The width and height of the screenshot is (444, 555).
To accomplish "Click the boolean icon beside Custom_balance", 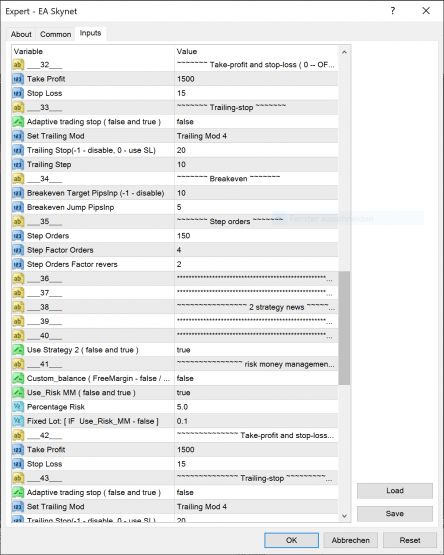I will tap(18, 378).
